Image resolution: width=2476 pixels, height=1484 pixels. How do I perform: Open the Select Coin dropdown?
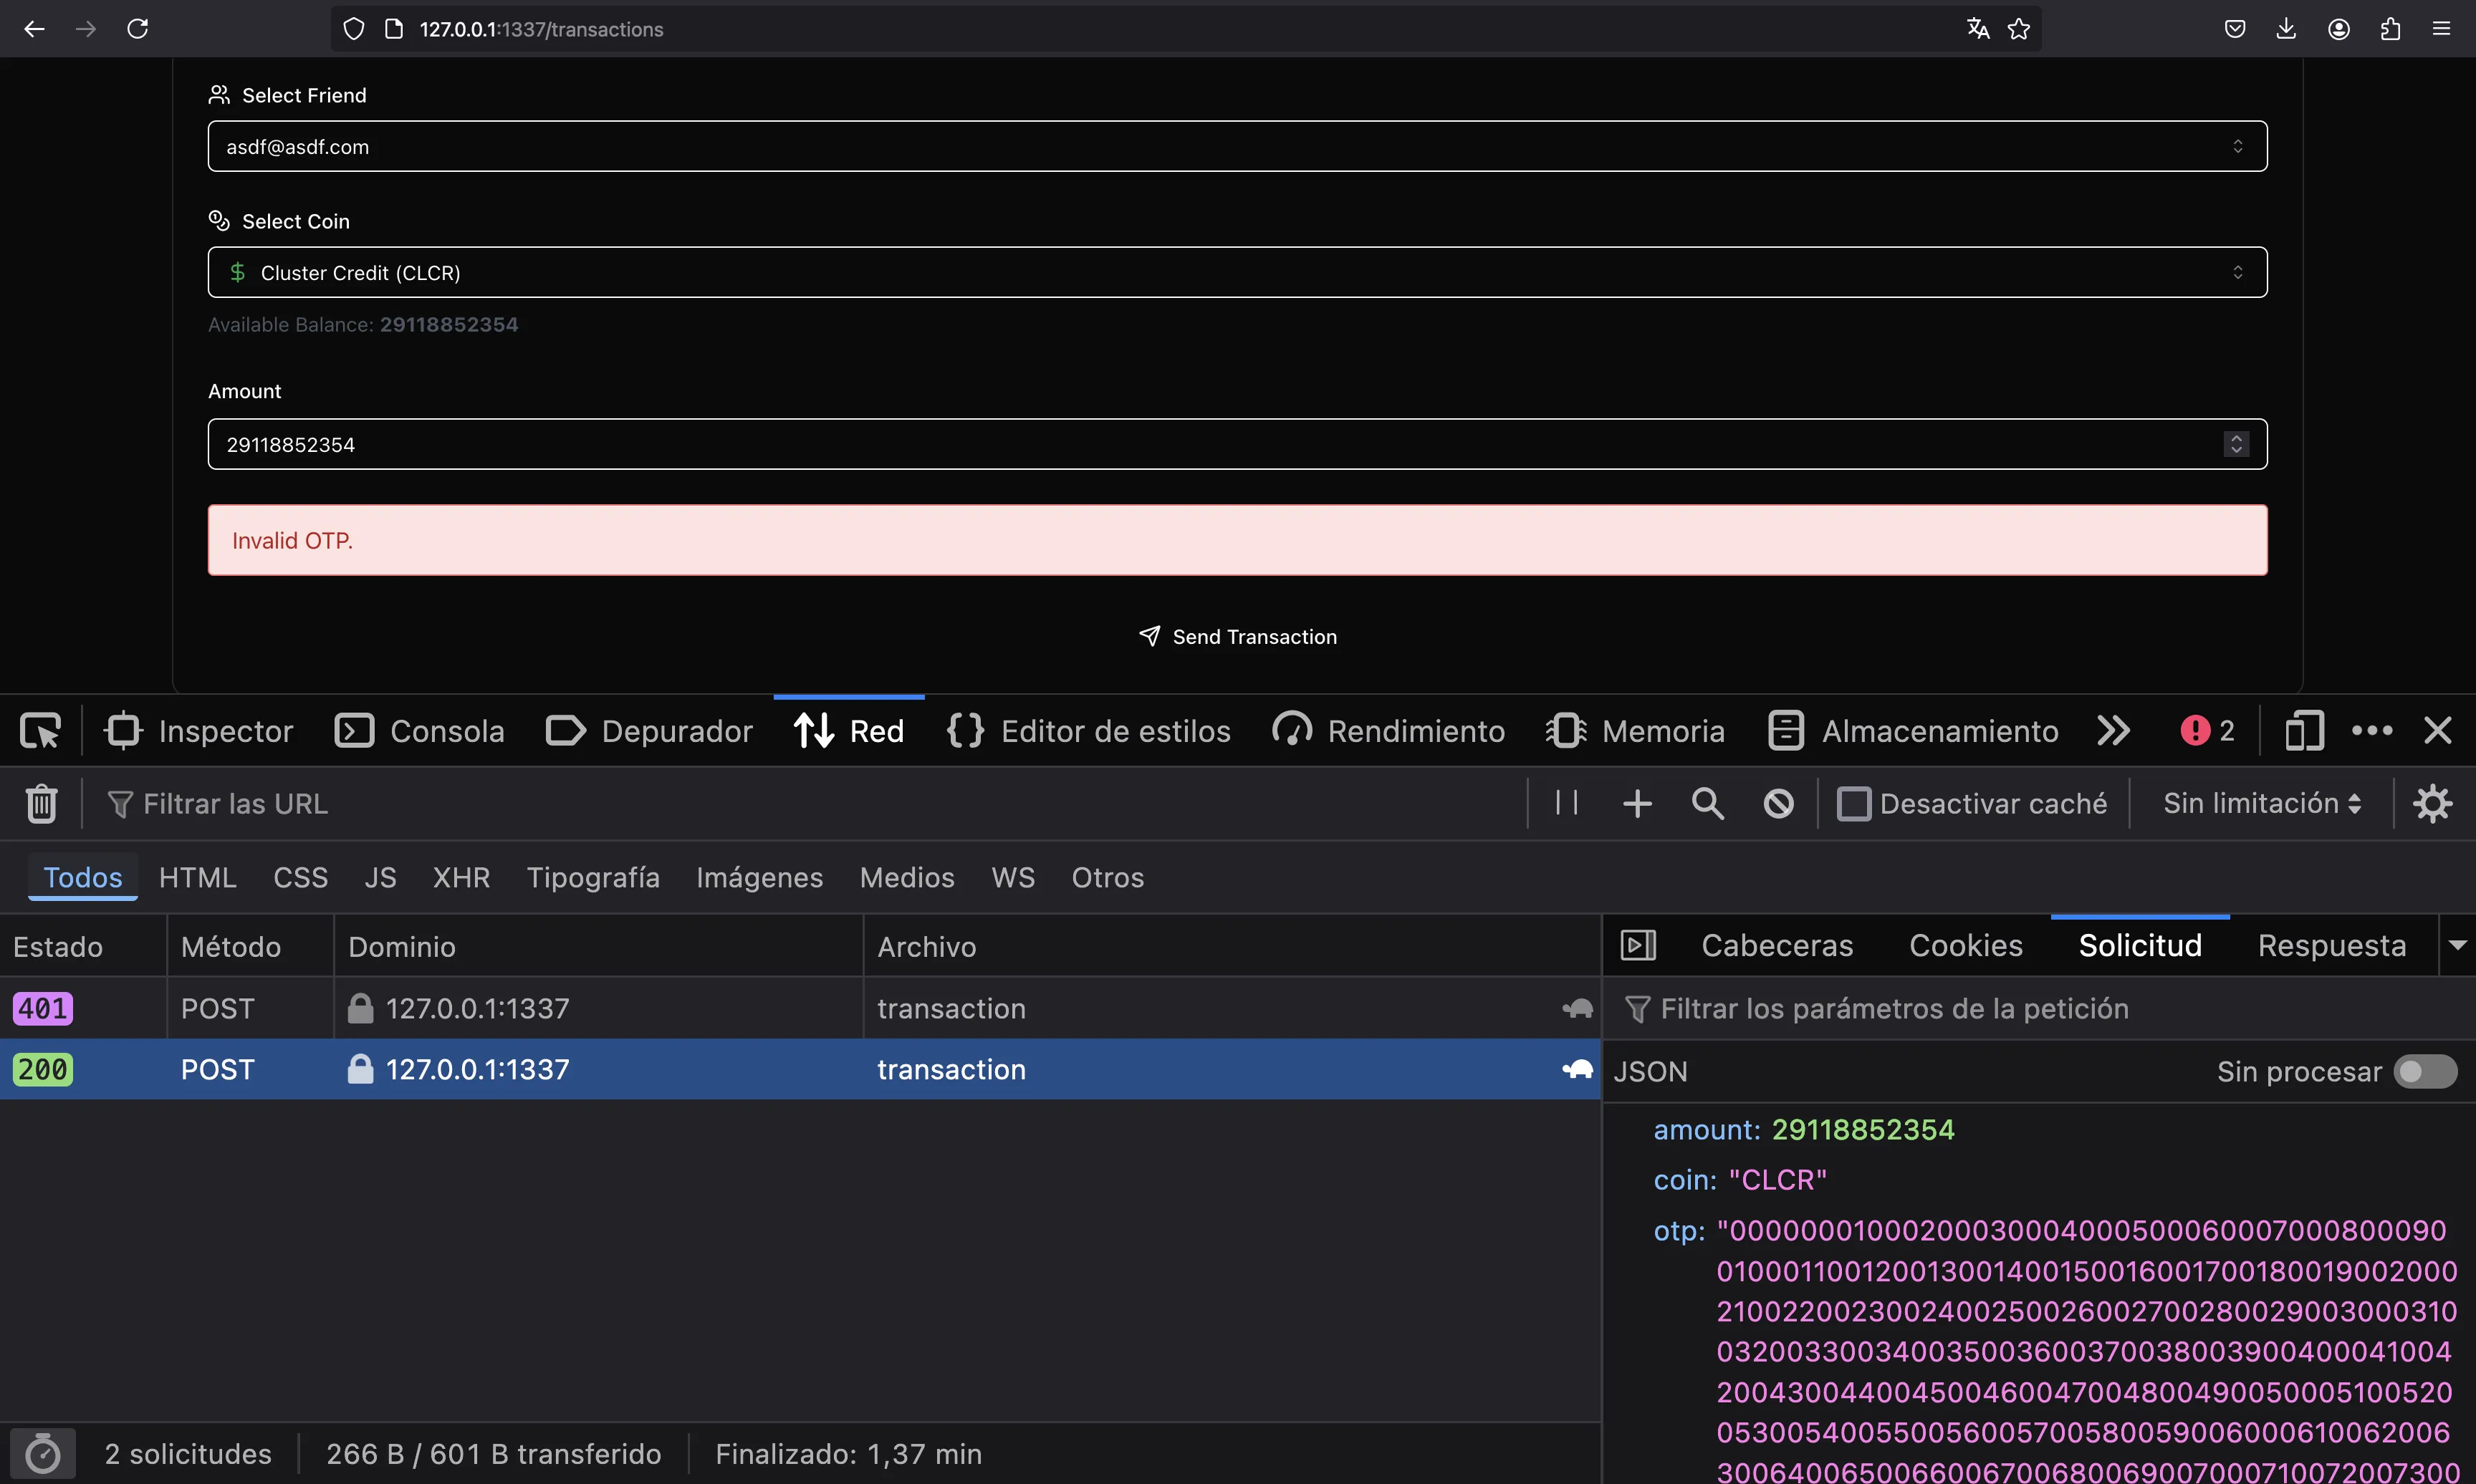click(x=1237, y=272)
